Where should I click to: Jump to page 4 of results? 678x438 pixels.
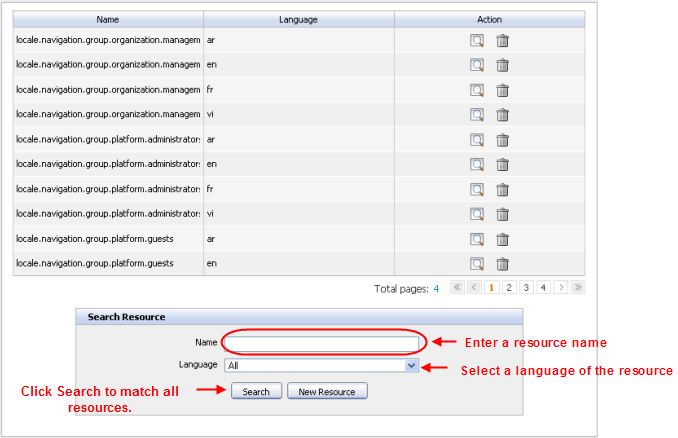(x=543, y=288)
